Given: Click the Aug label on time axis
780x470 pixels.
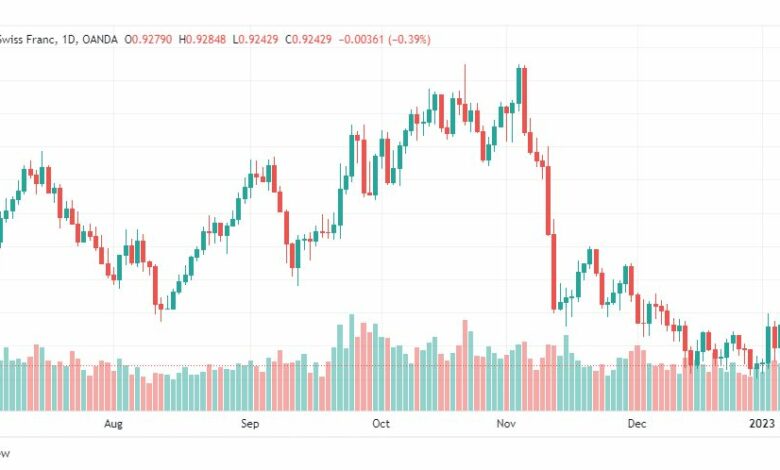Looking at the screenshot, I should pyautogui.click(x=113, y=423).
